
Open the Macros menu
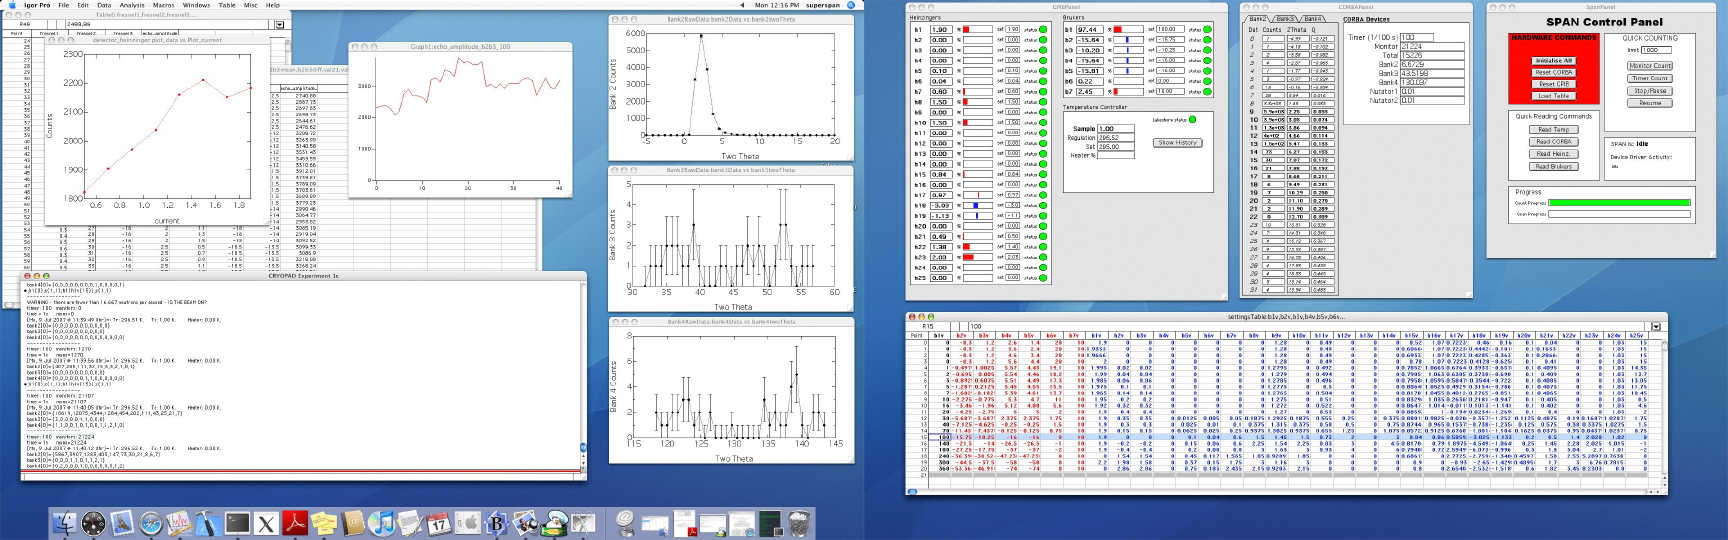pos(164,5)
